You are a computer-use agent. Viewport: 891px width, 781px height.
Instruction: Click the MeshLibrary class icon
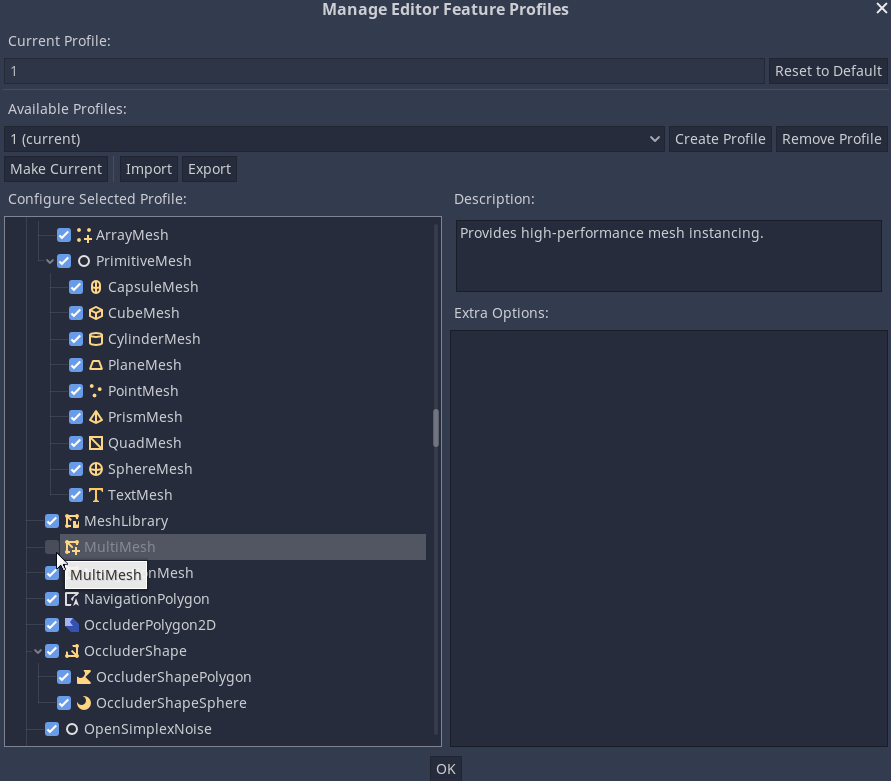point(71,520)
